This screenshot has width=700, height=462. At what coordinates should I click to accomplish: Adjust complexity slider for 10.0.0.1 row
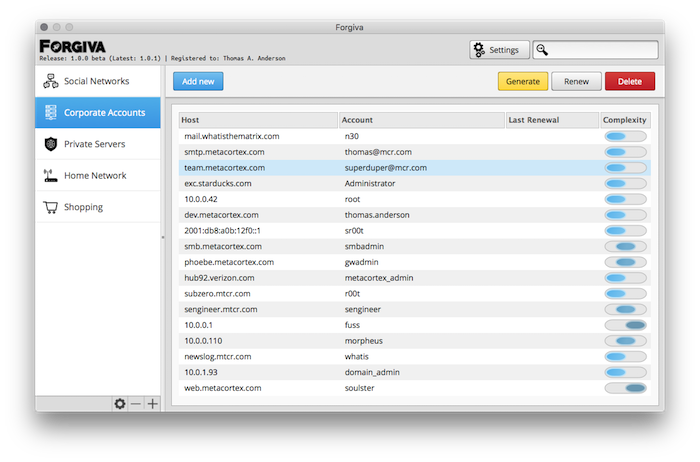[625, 325]
